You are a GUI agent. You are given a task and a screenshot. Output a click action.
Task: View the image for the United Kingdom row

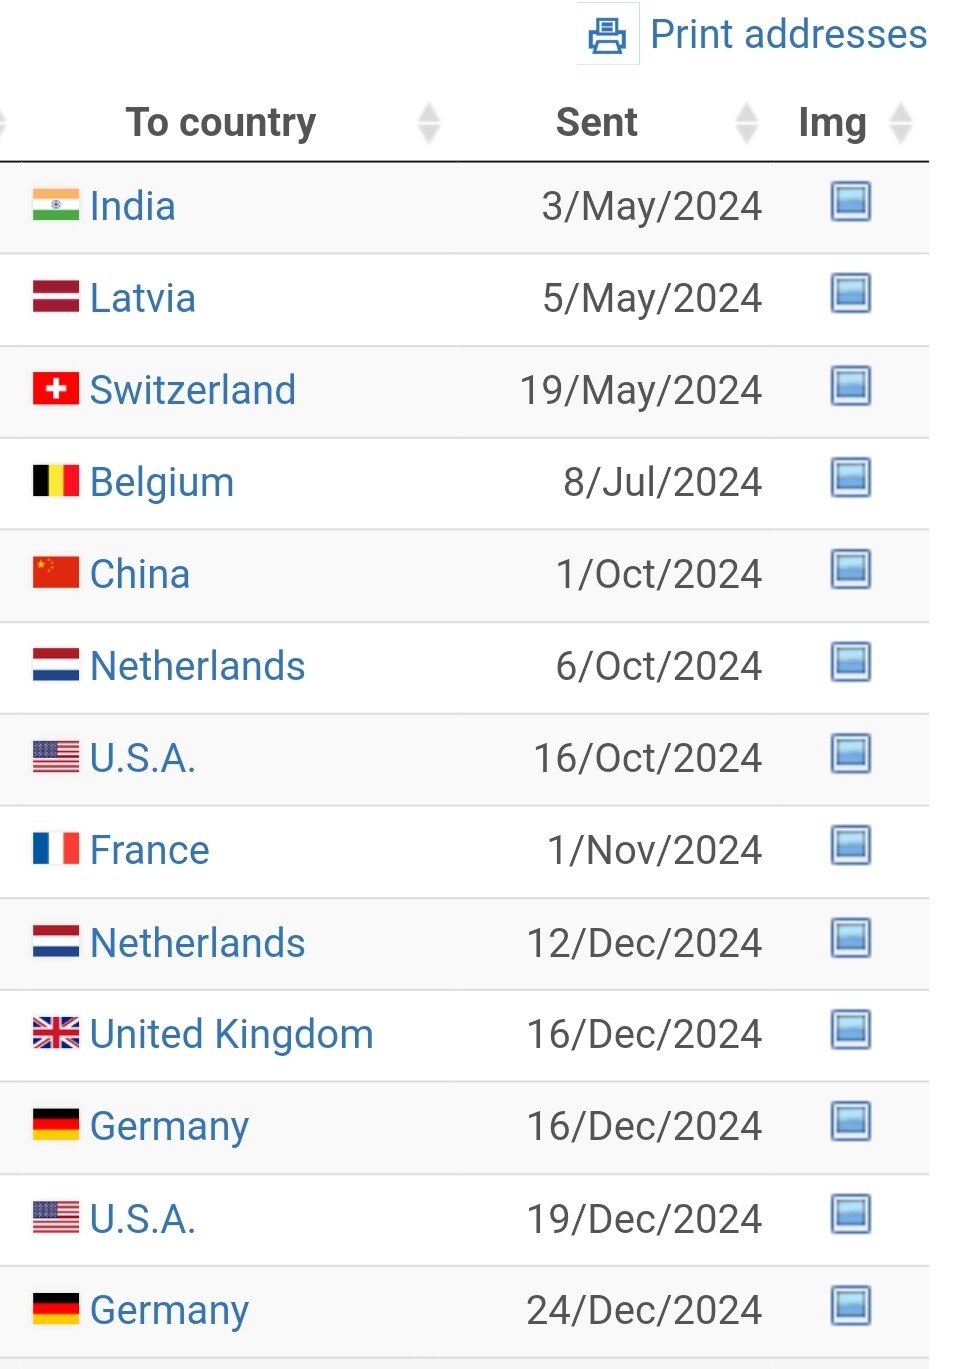pyautogui.click(x=851, y=1030)
